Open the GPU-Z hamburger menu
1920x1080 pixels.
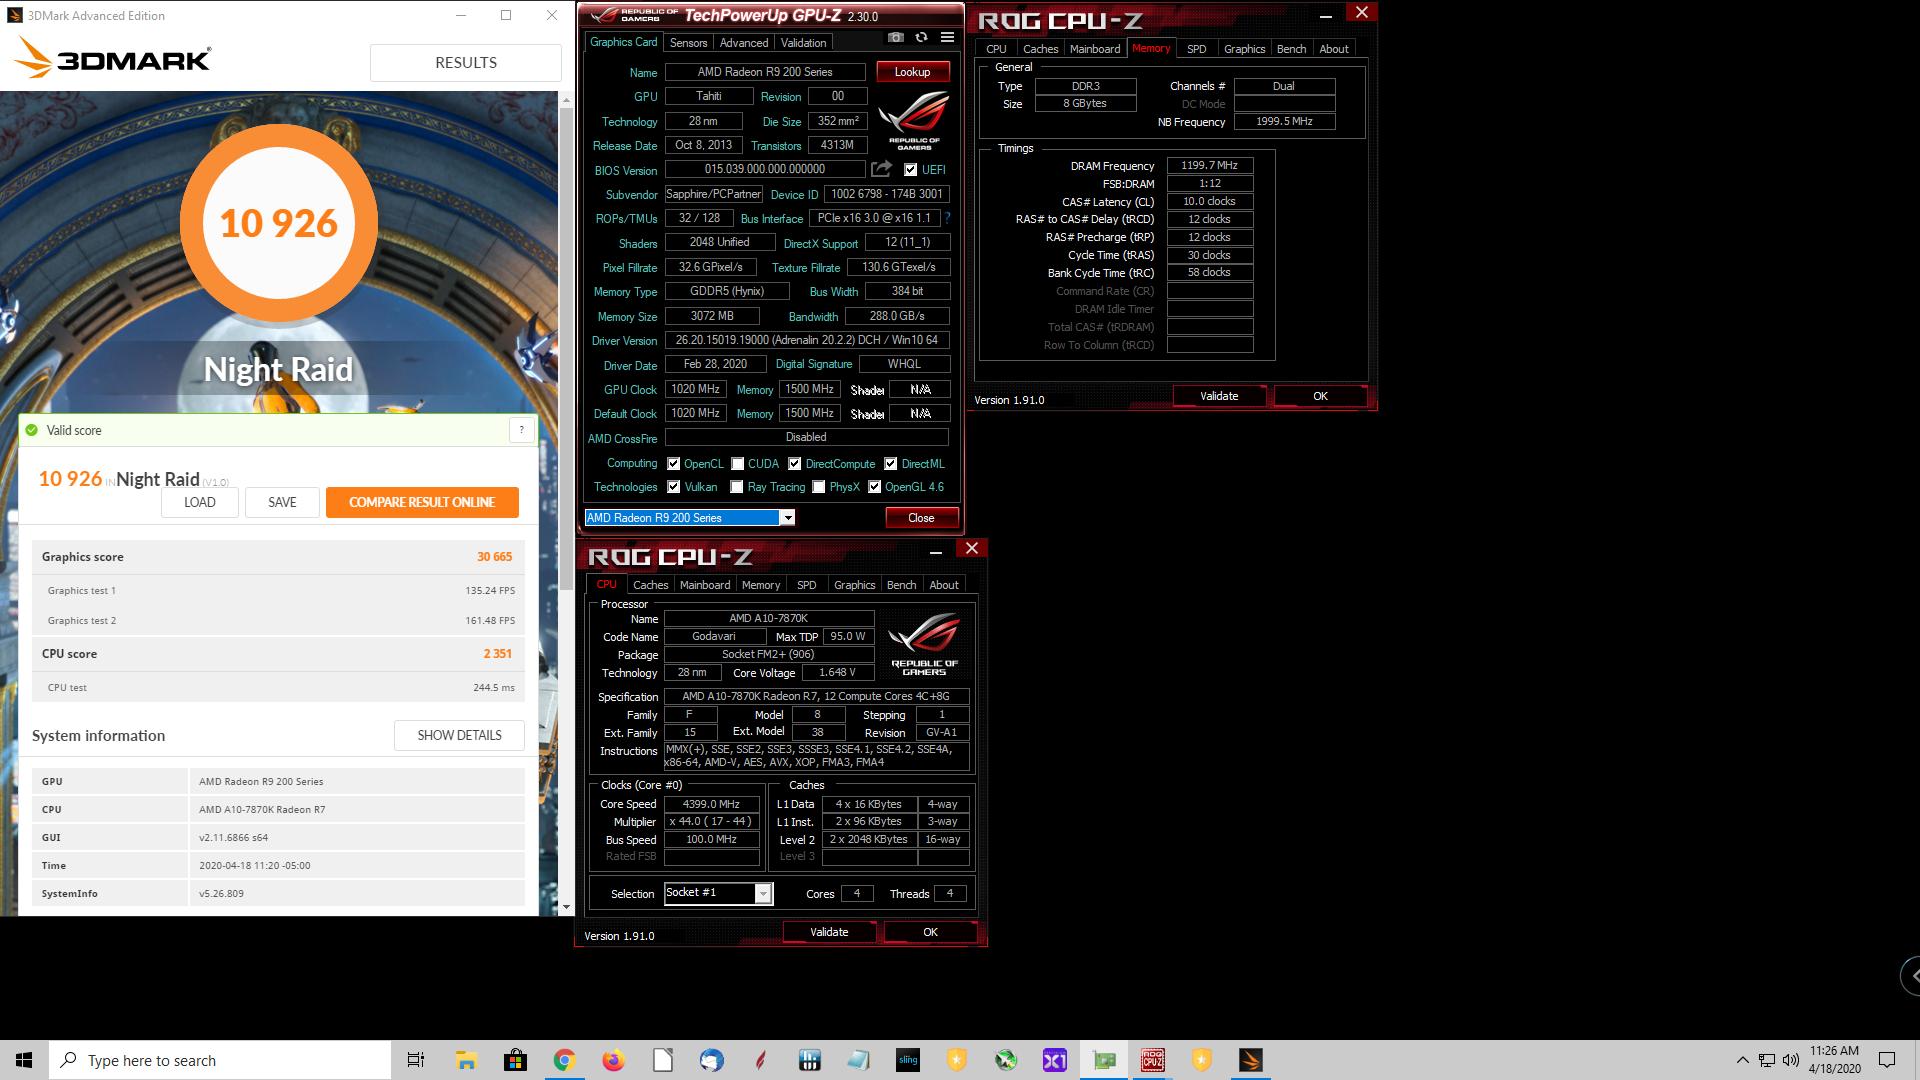(947, 38)
